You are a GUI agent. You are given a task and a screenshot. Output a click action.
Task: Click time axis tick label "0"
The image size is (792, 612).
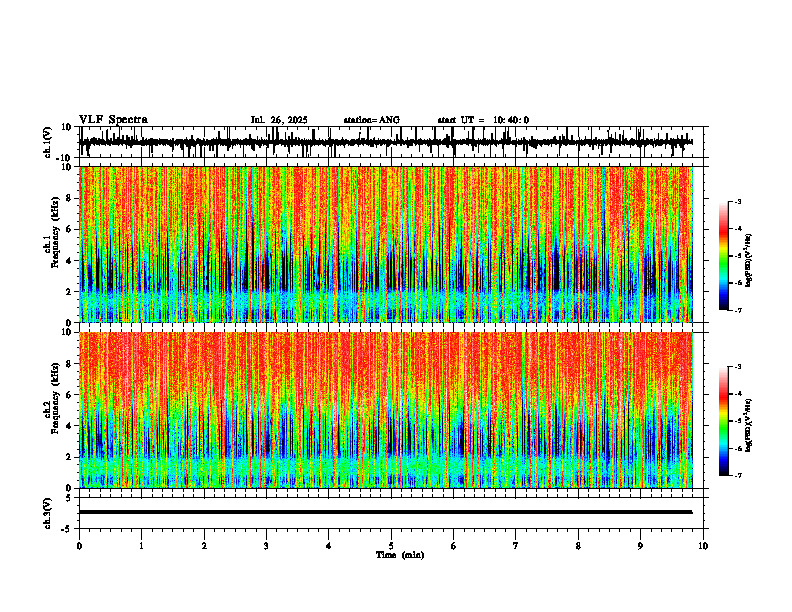tap(79, 546)
